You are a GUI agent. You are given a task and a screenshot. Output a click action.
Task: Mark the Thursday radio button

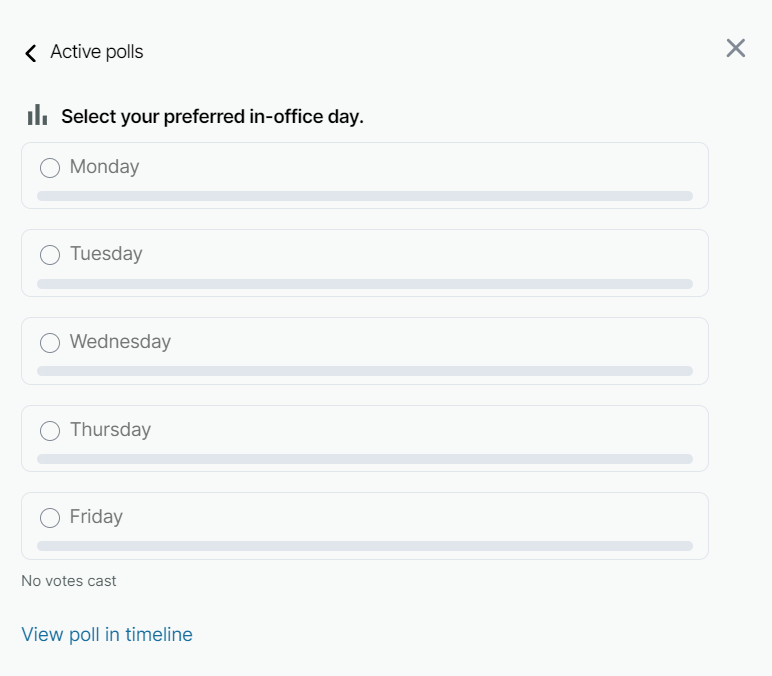tap(50, 431)
